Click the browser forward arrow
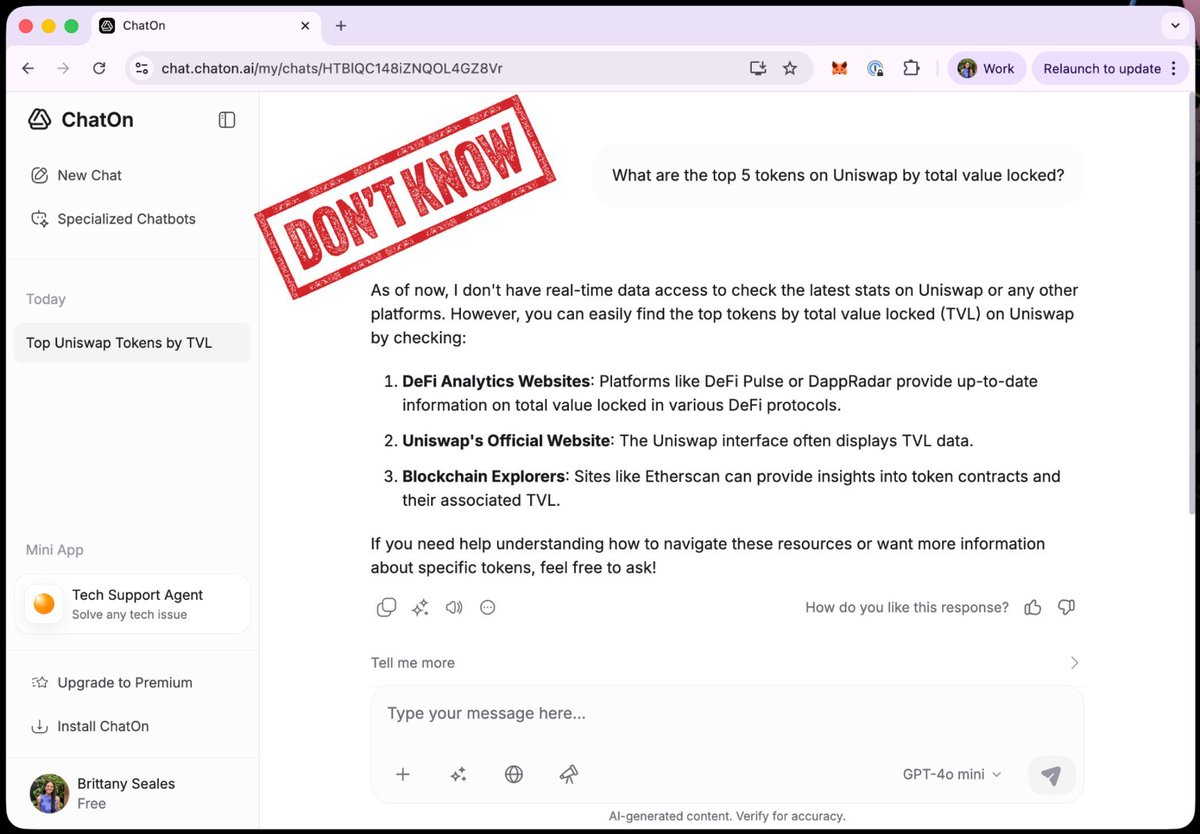Image resolution: width=1200 pixels, height=834 pixels. [x=63, y=68]
